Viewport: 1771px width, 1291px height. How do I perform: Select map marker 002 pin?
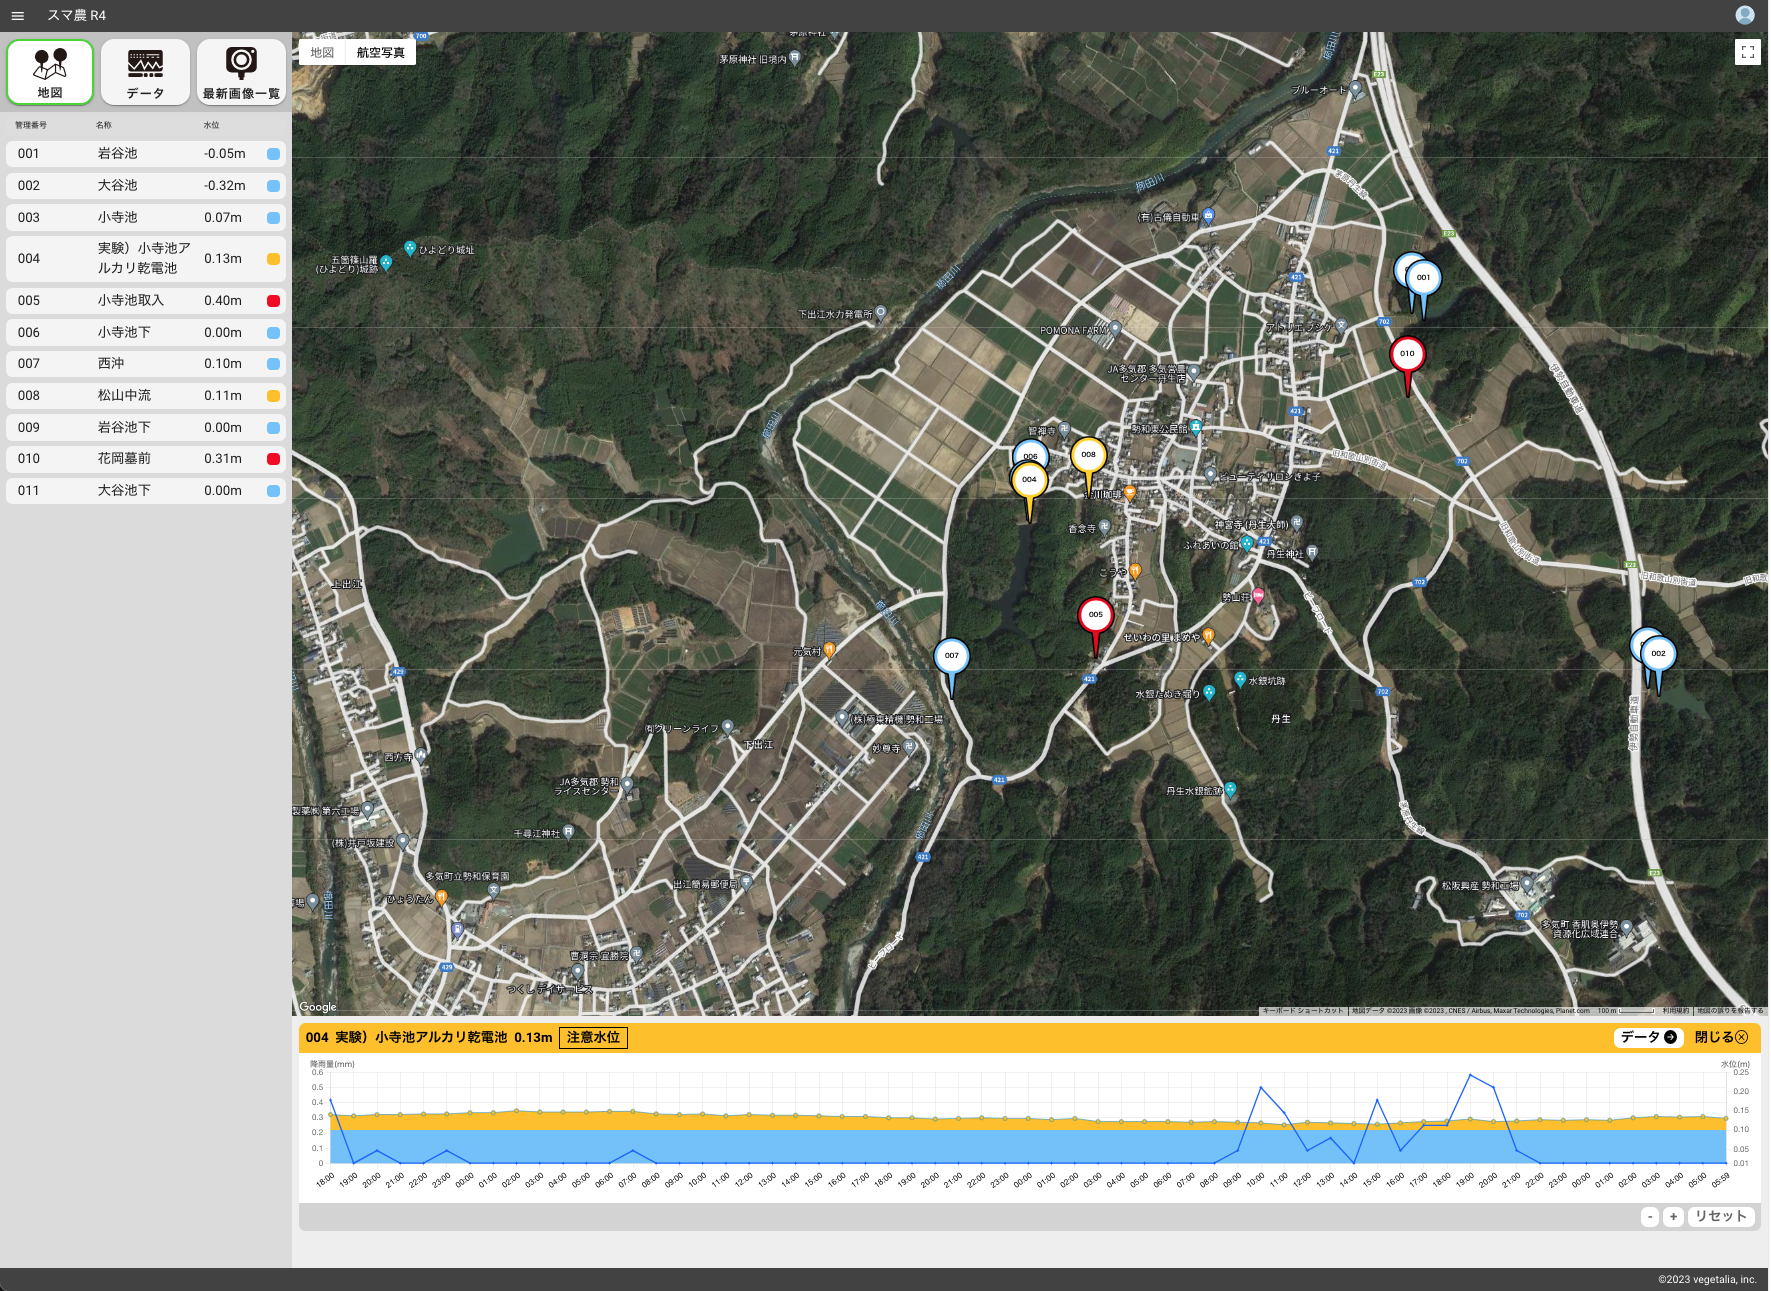(x=1658, y=655)
